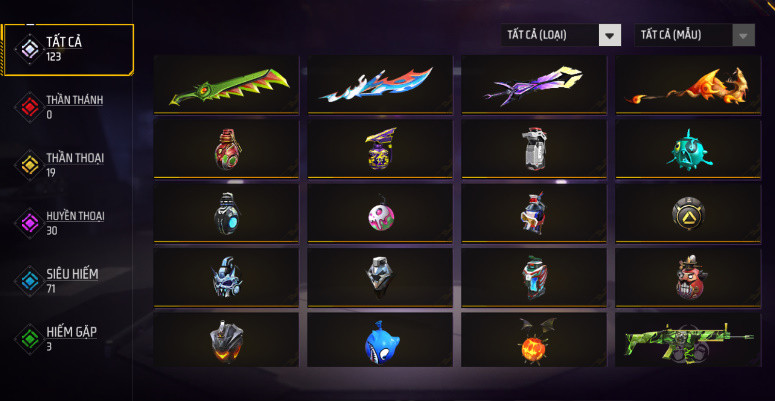Image resolution: width=775 pixels, height=401 pixels.
Task: Select the black-gold triangle emblem grenade
Action: pyautogui.click(x=688, y=213)
